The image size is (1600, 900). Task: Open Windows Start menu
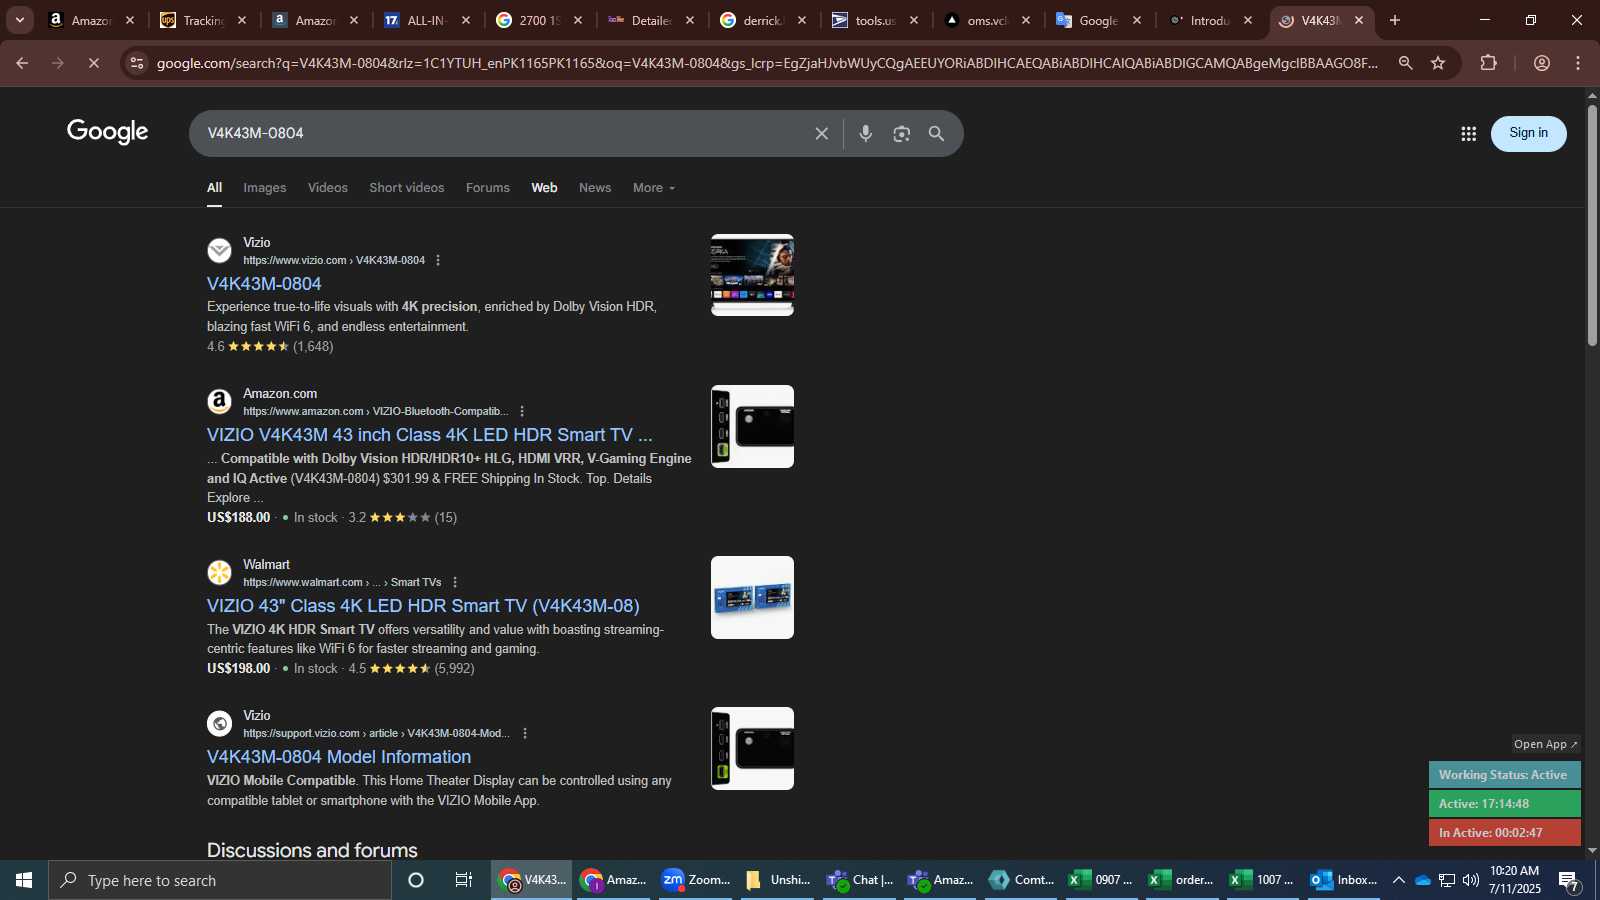(24, 880)
